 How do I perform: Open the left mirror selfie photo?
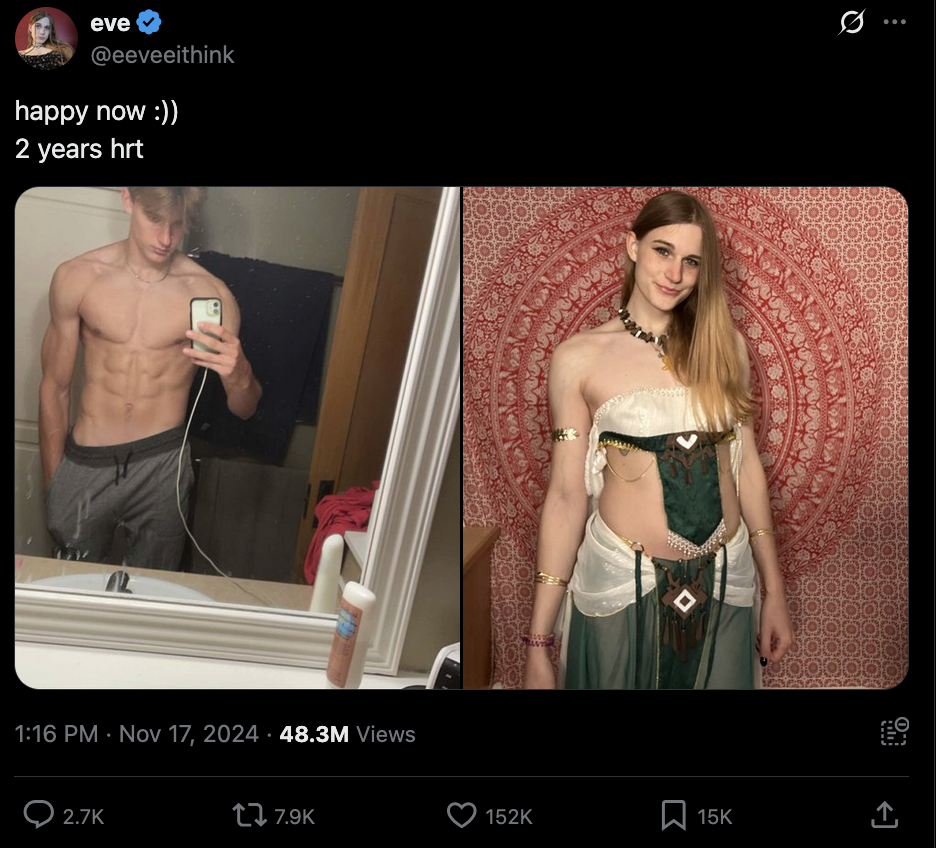tap(238, 438)
